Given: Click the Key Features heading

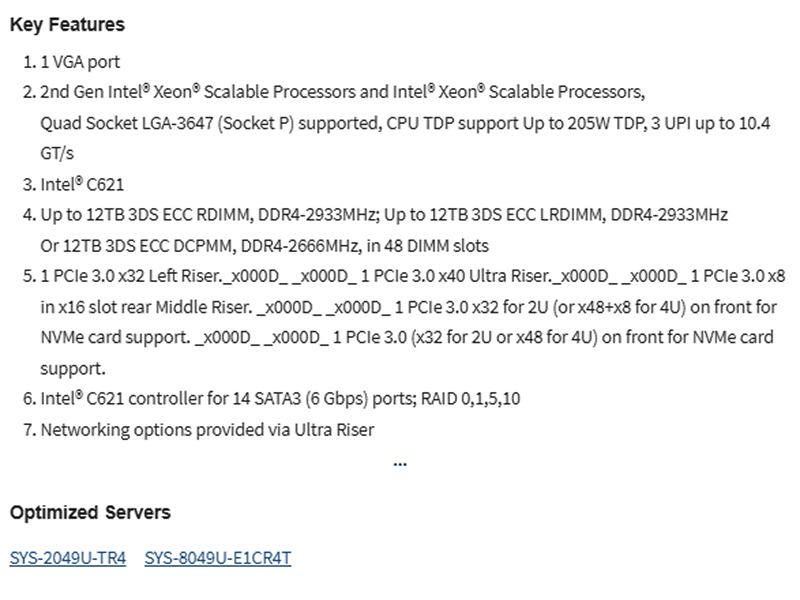Looking at the screenshot, I should (67, 24).
